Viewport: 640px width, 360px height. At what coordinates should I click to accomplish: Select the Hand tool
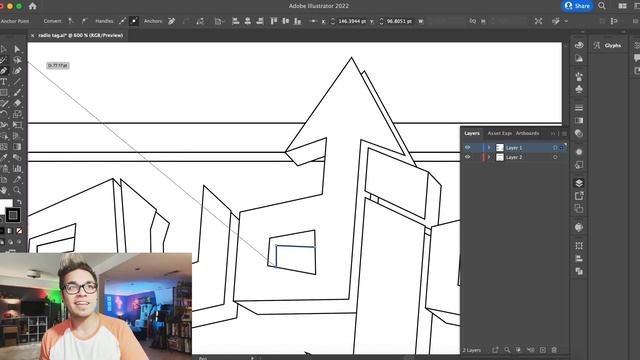(x=4, y=190)
